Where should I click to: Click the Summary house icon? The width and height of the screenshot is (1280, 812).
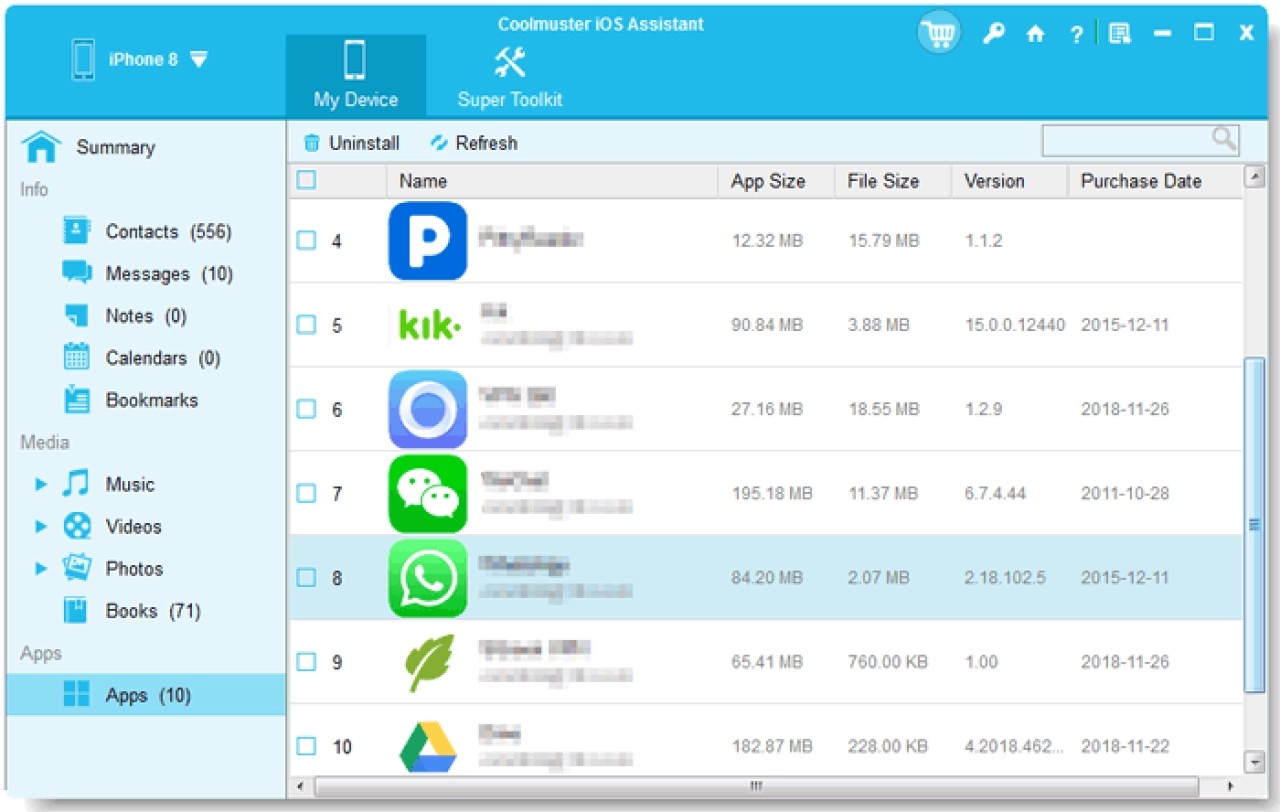(x=41, y=147)
